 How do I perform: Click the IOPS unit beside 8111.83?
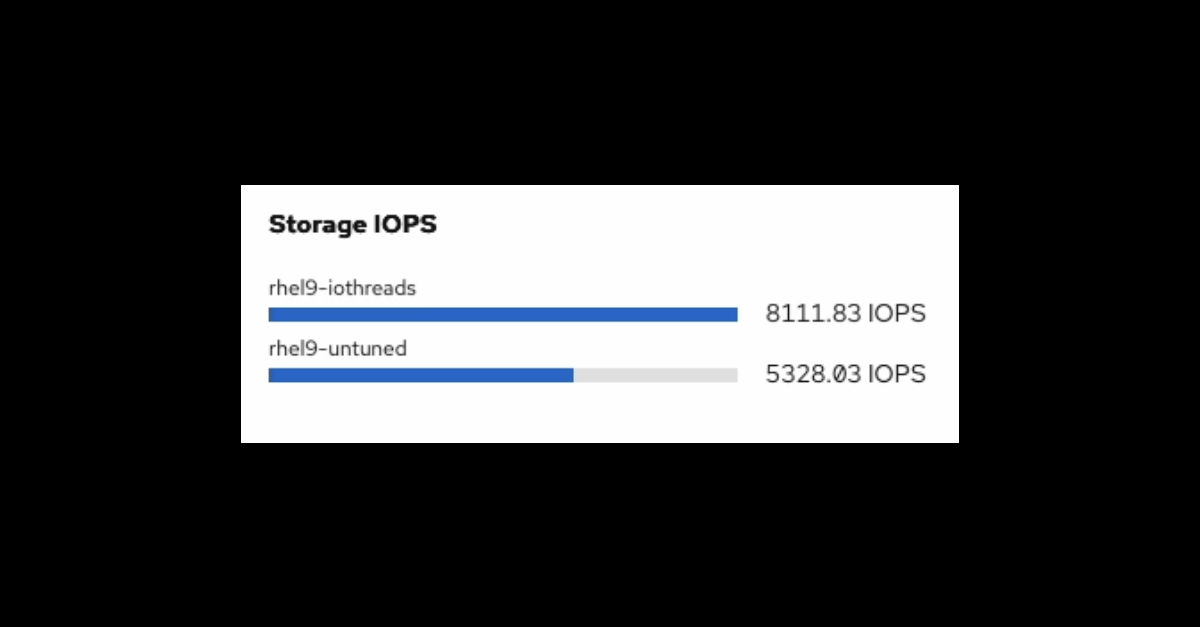(x=897, y=314)
